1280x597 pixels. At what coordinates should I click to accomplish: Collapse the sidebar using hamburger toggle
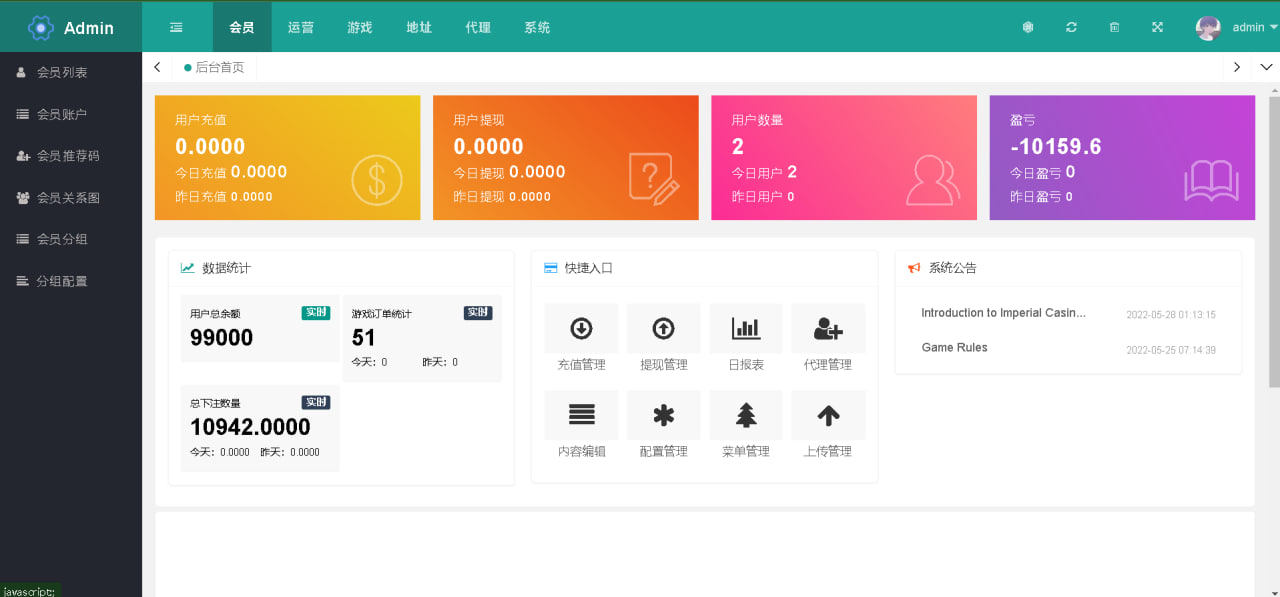[176, 27]
